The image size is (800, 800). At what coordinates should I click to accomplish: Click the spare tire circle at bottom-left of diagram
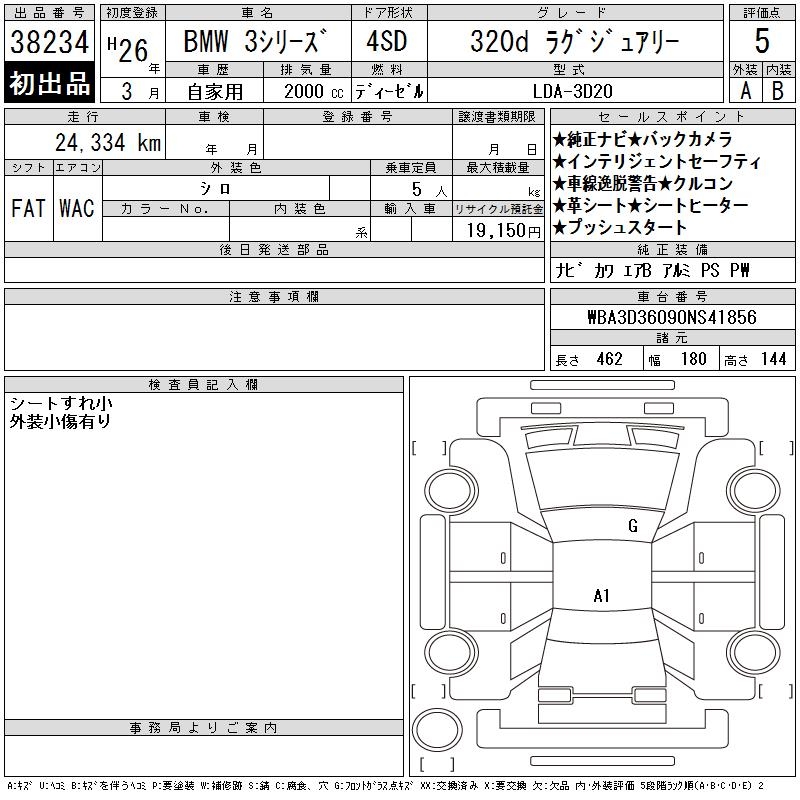click(x=437, y=730)
